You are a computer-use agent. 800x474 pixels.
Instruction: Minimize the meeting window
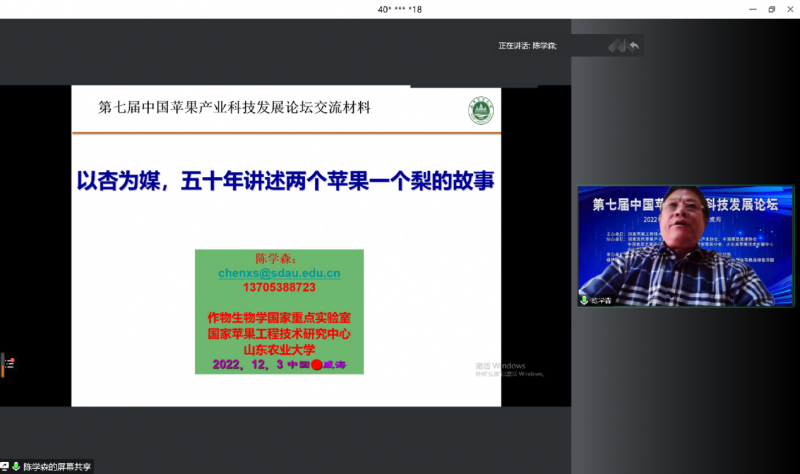point(749,9)
